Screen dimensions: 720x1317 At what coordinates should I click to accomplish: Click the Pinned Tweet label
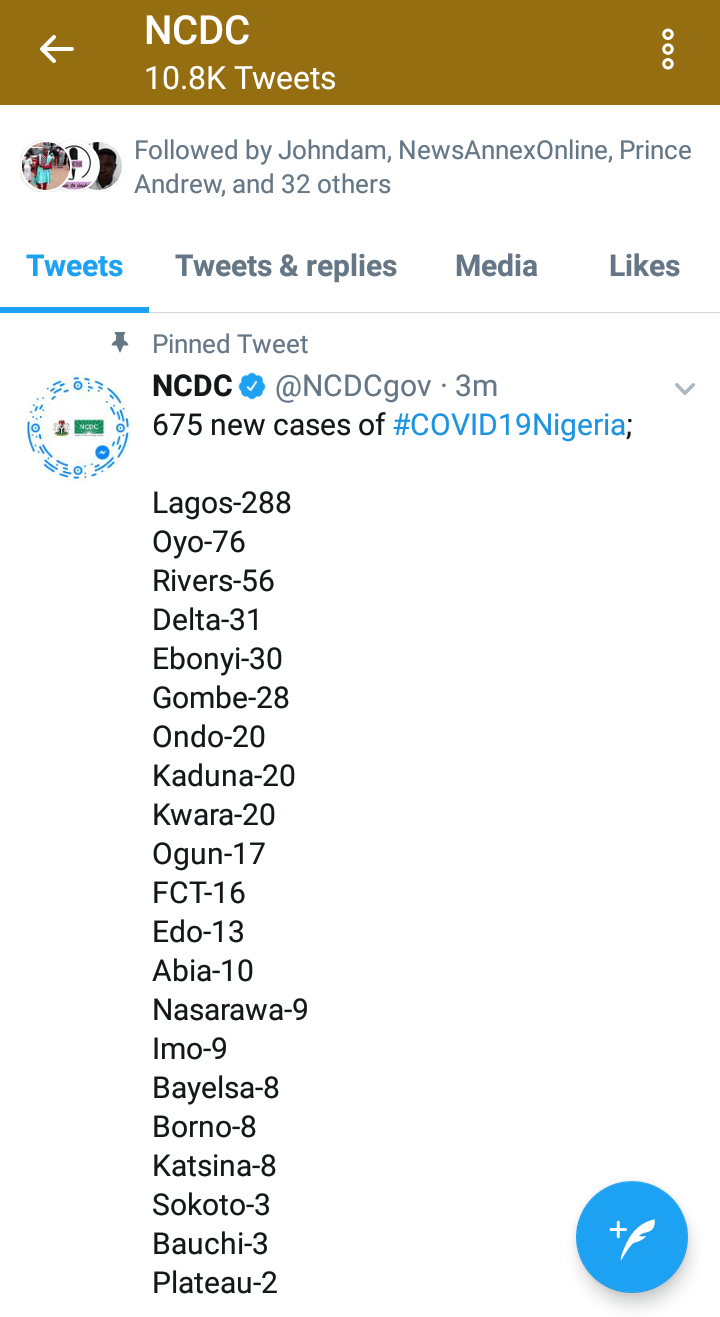coord(230,344)
